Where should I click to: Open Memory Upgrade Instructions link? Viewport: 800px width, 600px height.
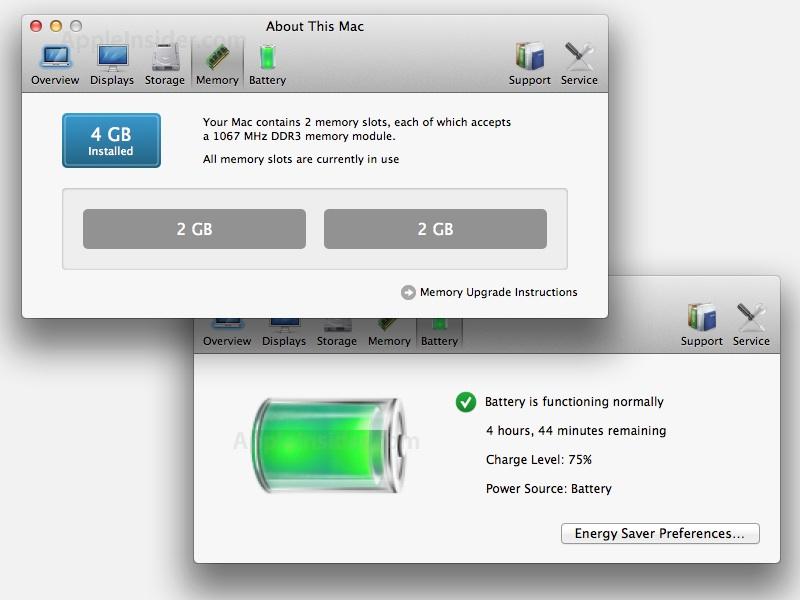click(498, 292)
